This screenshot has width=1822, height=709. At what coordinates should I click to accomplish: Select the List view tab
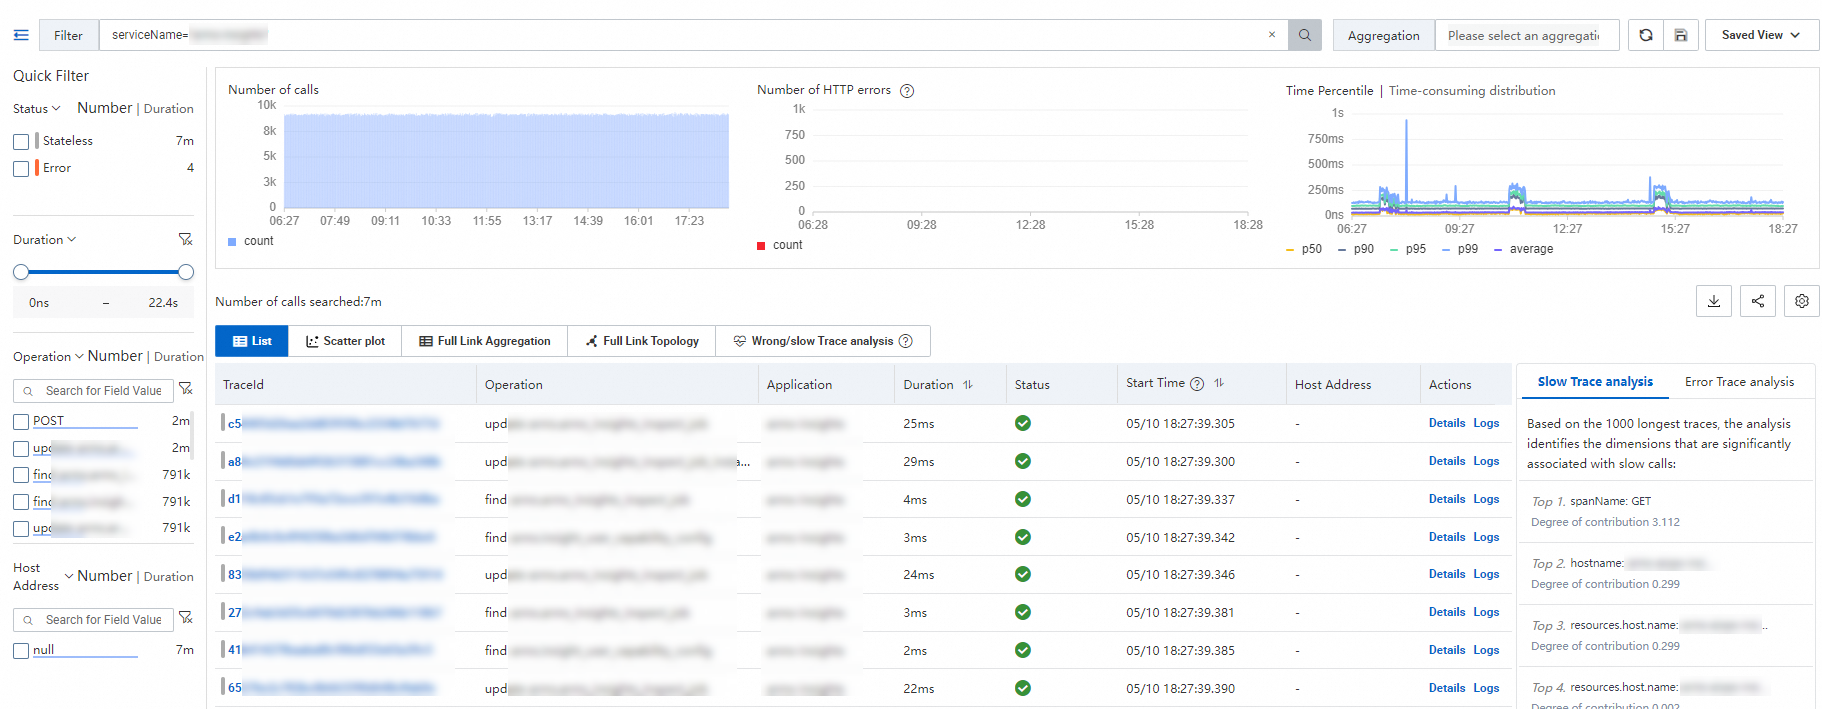(252, 341)
